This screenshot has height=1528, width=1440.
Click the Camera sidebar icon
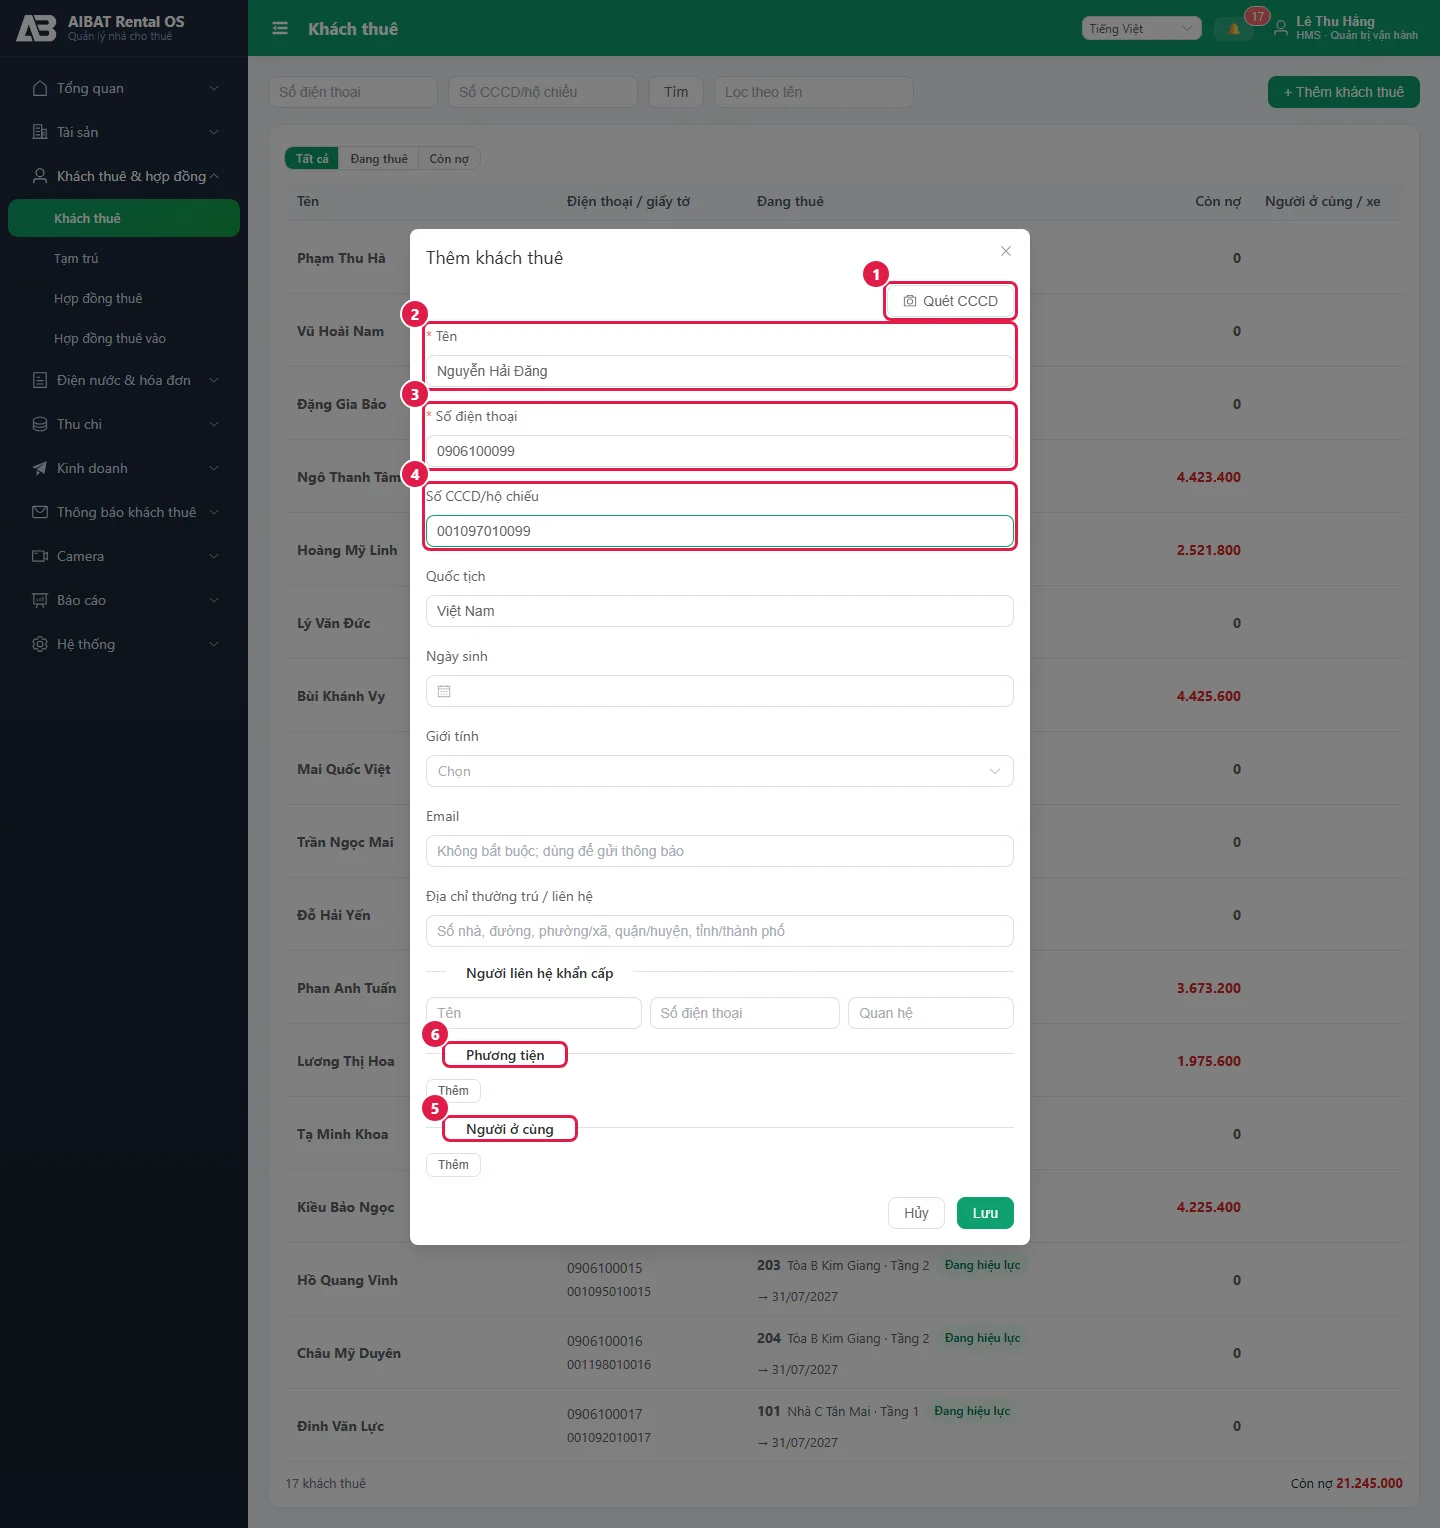[x=40, y=556]
